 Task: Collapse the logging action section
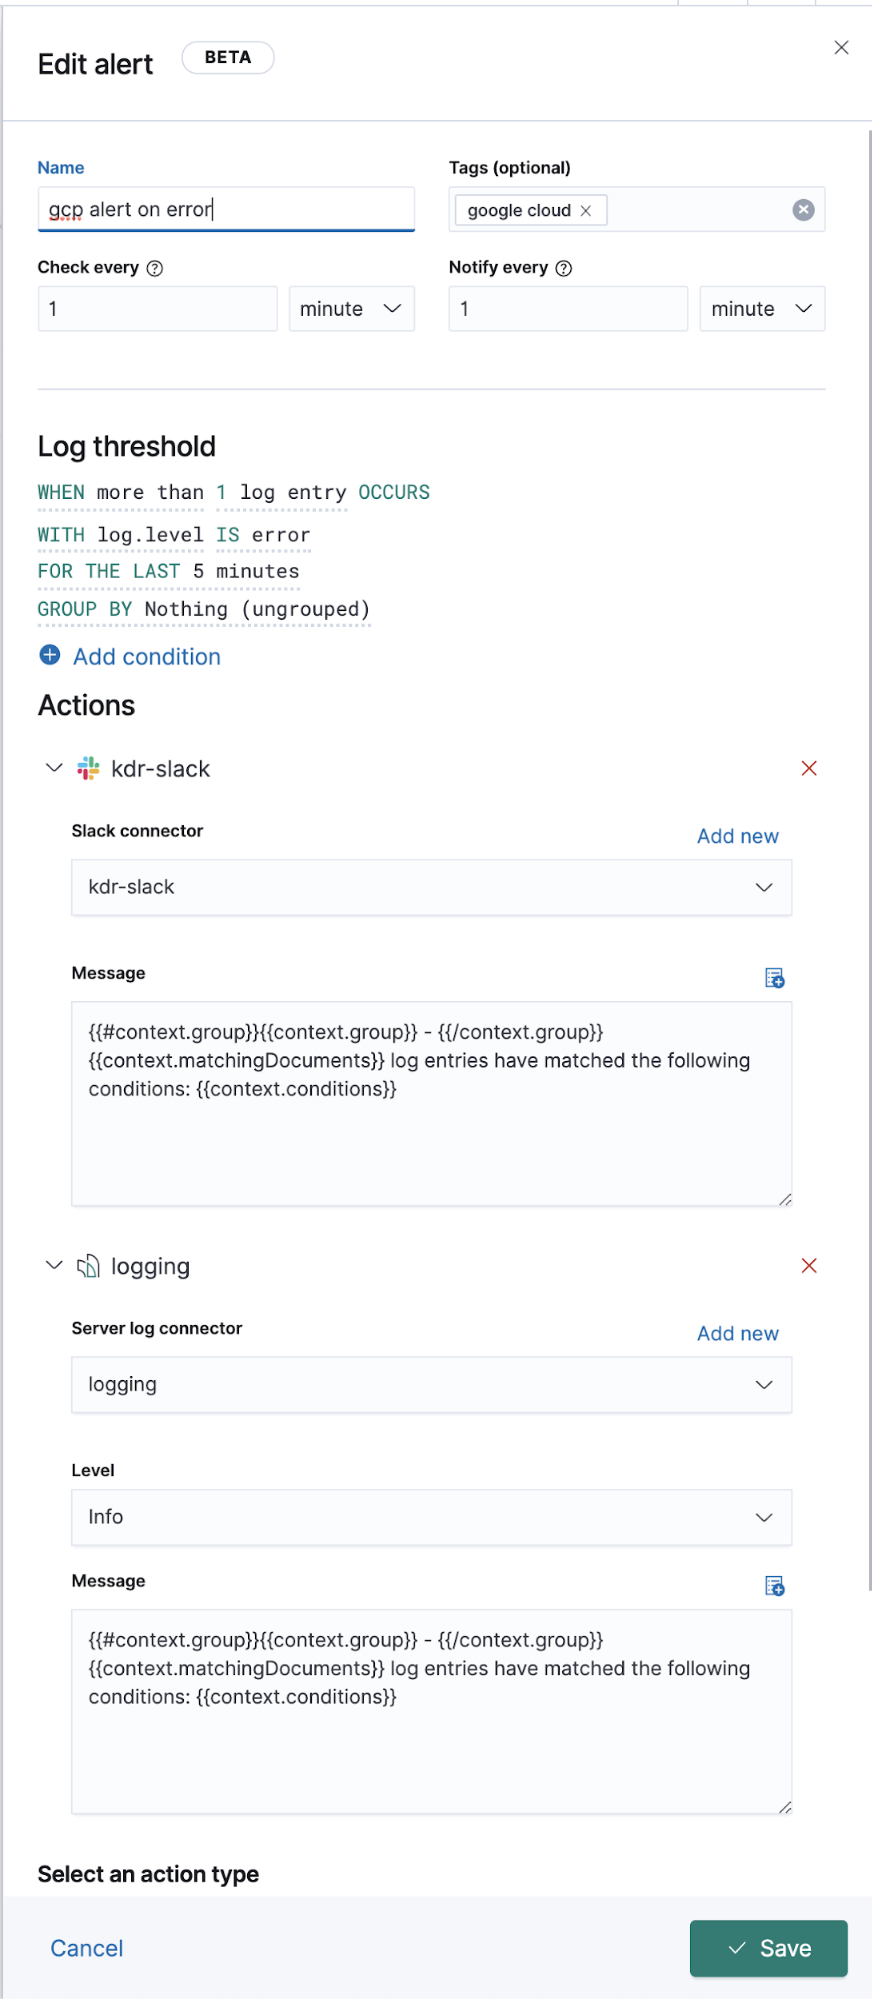click(54, 1266)
